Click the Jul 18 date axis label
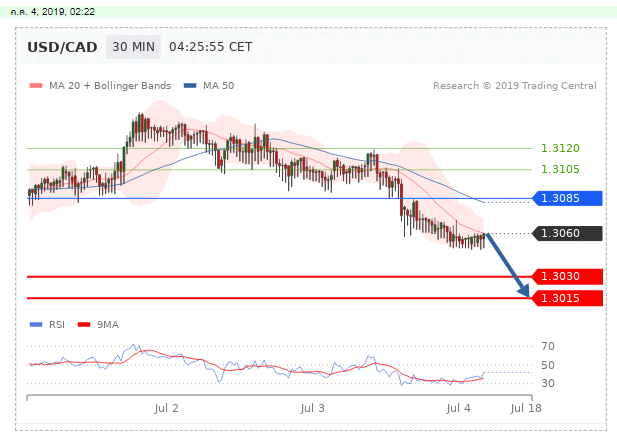The height and width of the screenshot is (438, 617). 526,408
